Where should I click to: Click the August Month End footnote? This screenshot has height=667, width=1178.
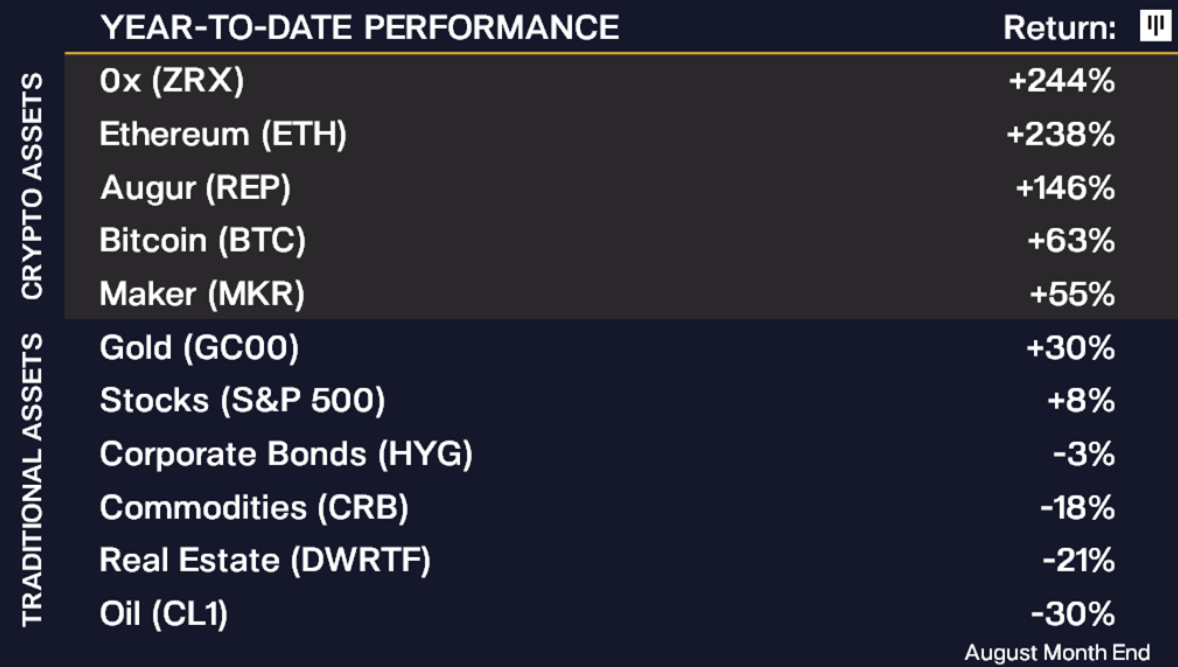coord(1057,652)
